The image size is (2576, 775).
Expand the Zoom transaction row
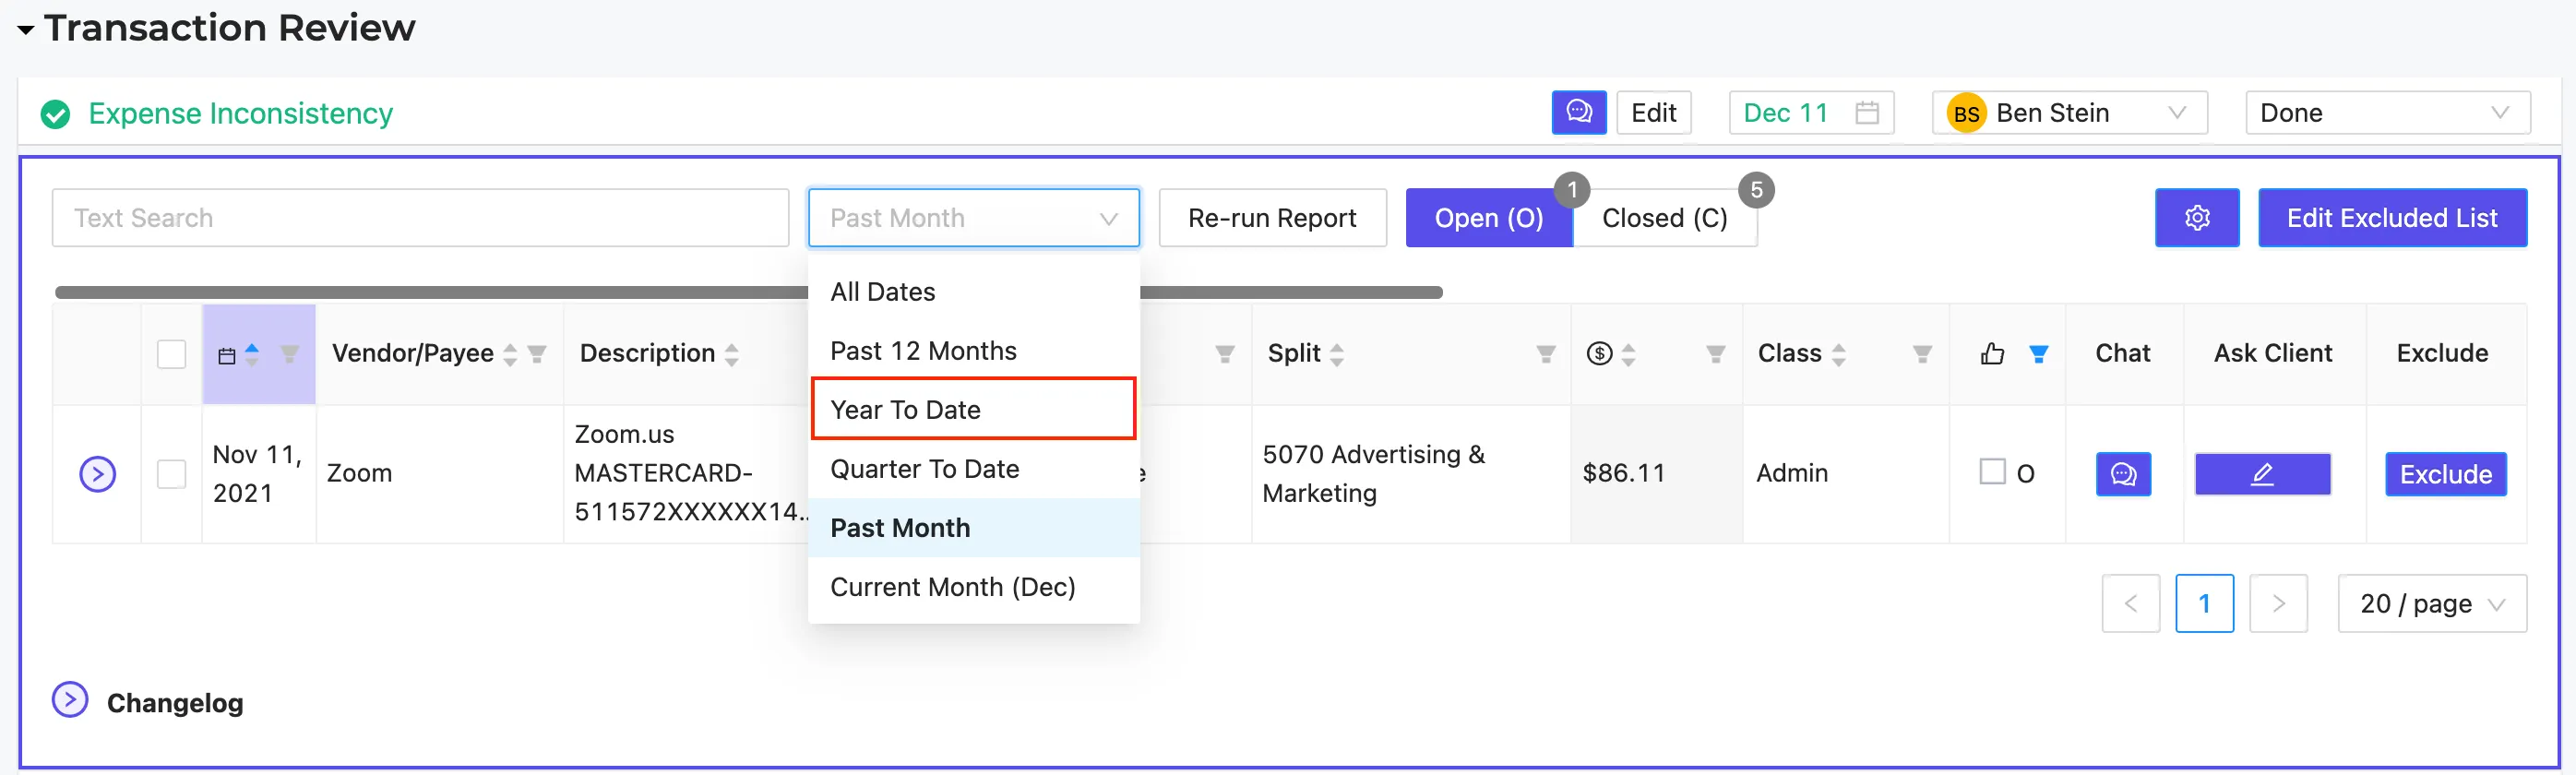pyautogui.click(x=98, y=474)
